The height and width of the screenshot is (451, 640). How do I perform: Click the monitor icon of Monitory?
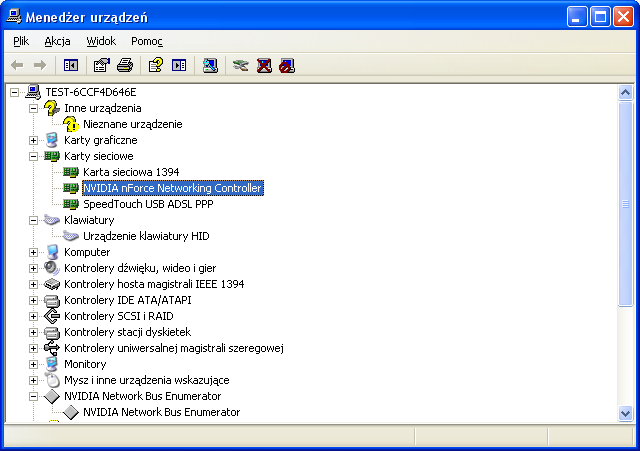[x=52, y=364]
